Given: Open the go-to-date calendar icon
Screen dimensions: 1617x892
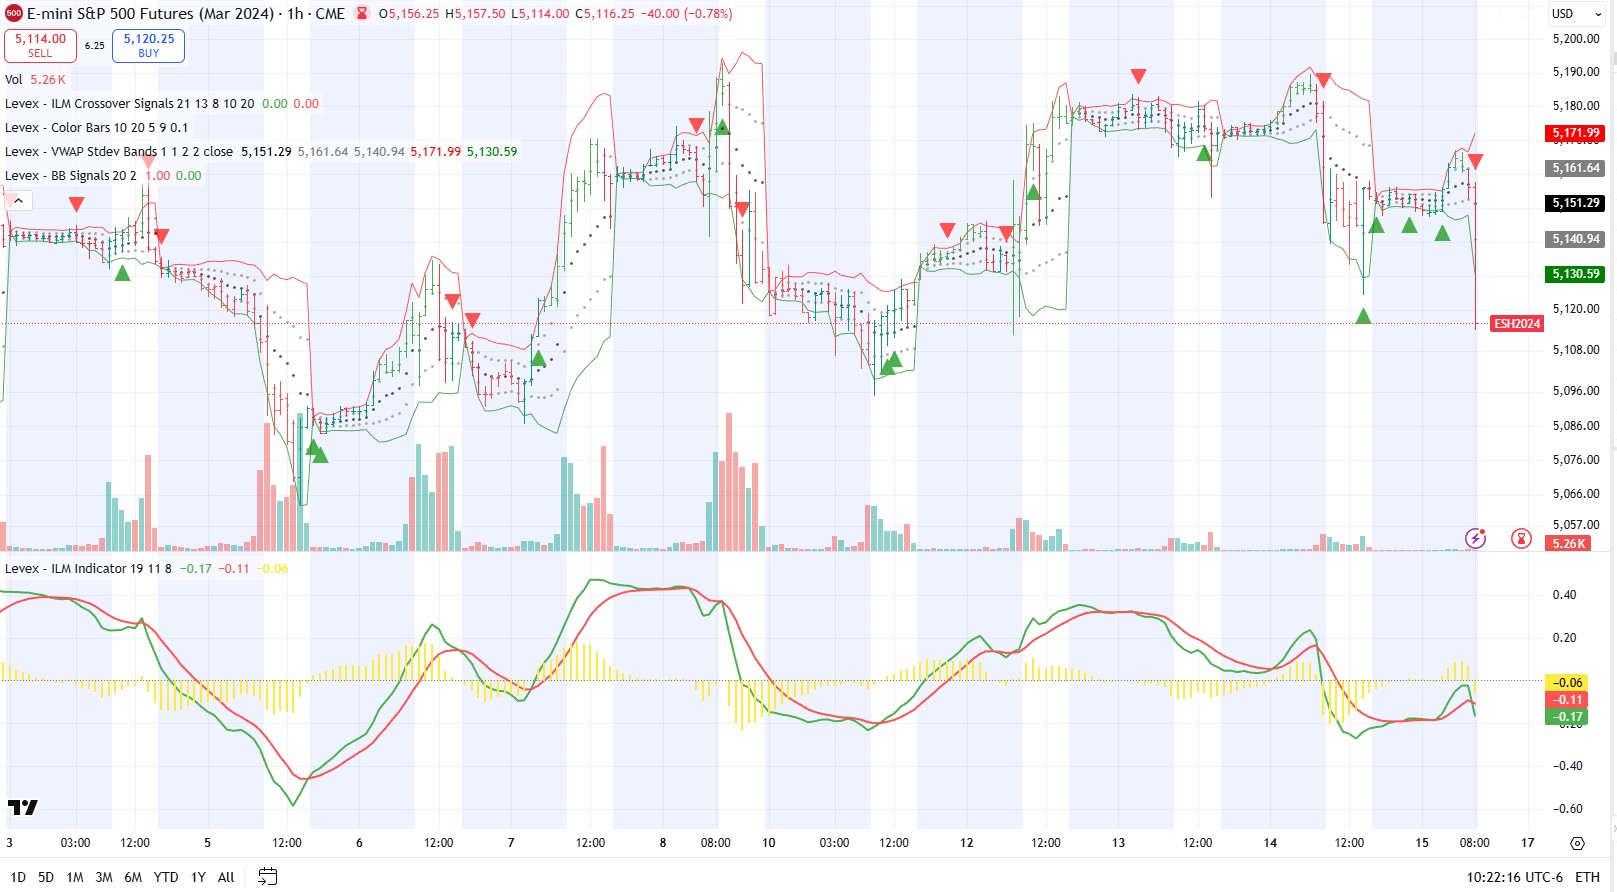Looking at the screenshot, I should pyautogui.click(x=267, y=877).
